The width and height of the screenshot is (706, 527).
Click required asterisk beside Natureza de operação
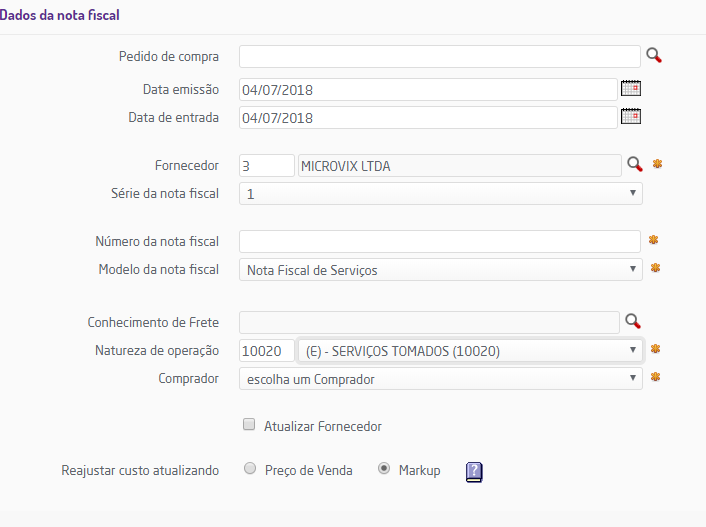point(655,349)
